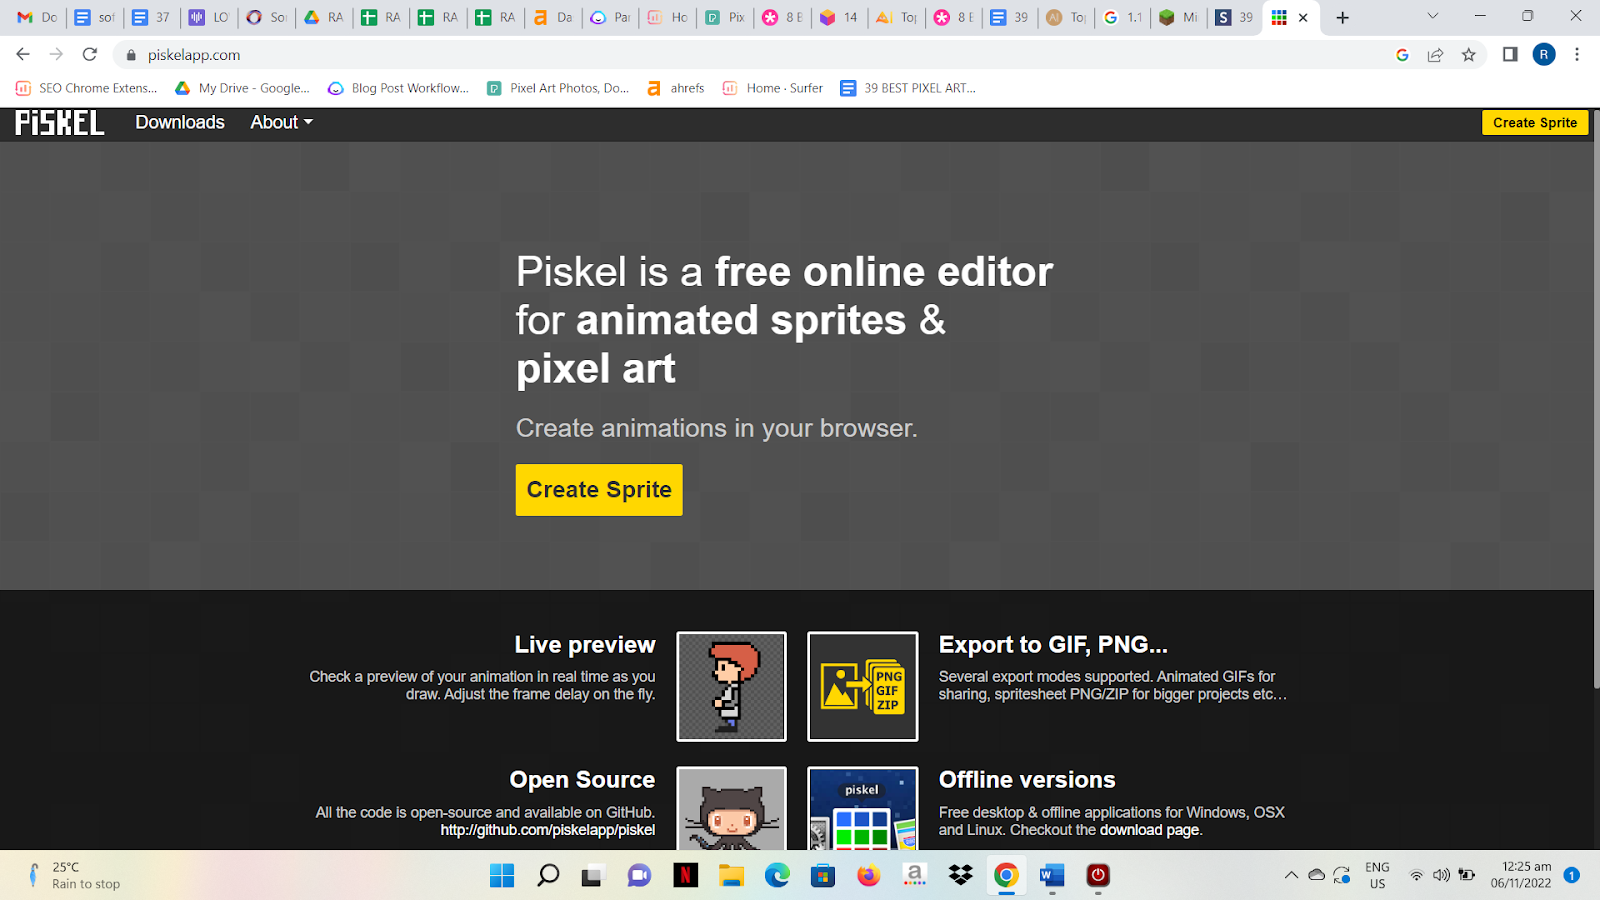Viewport: 1600px width, 900px height.
Task: Click the Google icon in address bar
Action: coord(1402,55)
